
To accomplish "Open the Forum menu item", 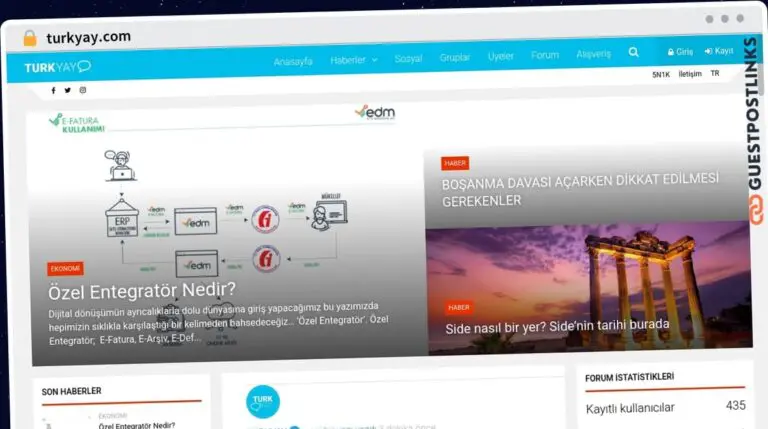I will (x=545, y=55).
